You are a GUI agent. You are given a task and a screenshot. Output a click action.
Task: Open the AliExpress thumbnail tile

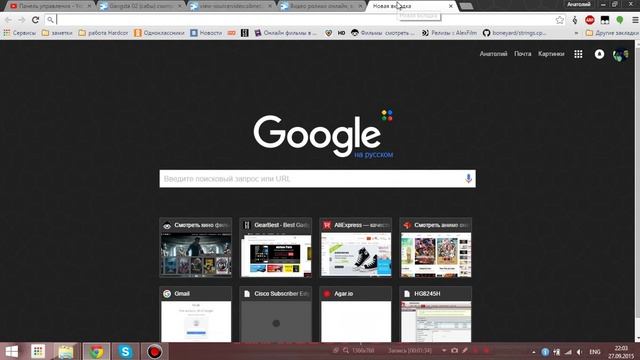point(356,248)
